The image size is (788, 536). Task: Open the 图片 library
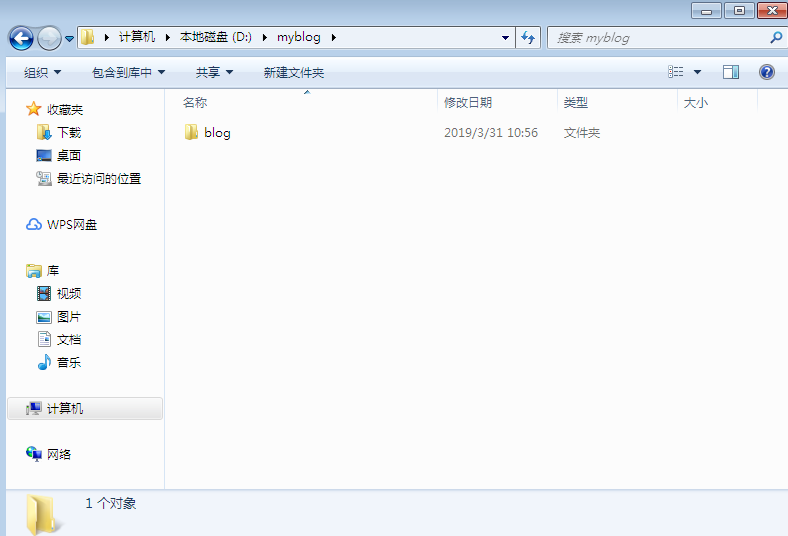(69, 317)
